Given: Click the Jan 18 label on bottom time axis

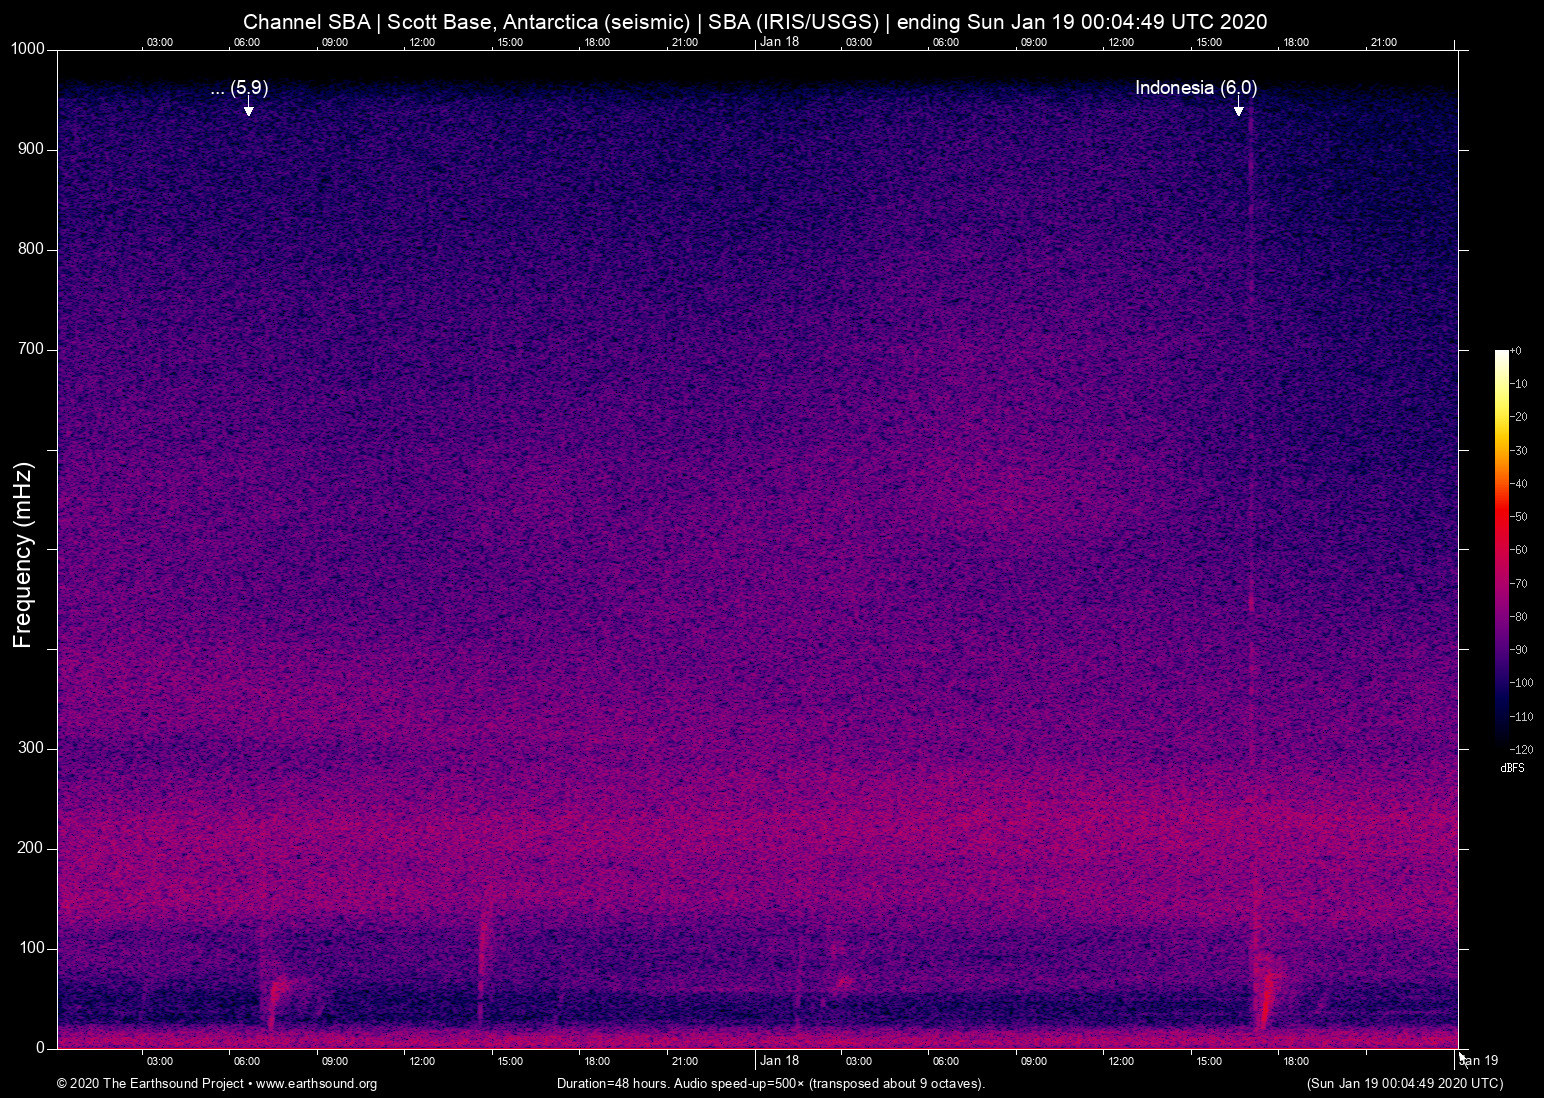Looking at the screenshot, I should click(x=779, y=1061).
